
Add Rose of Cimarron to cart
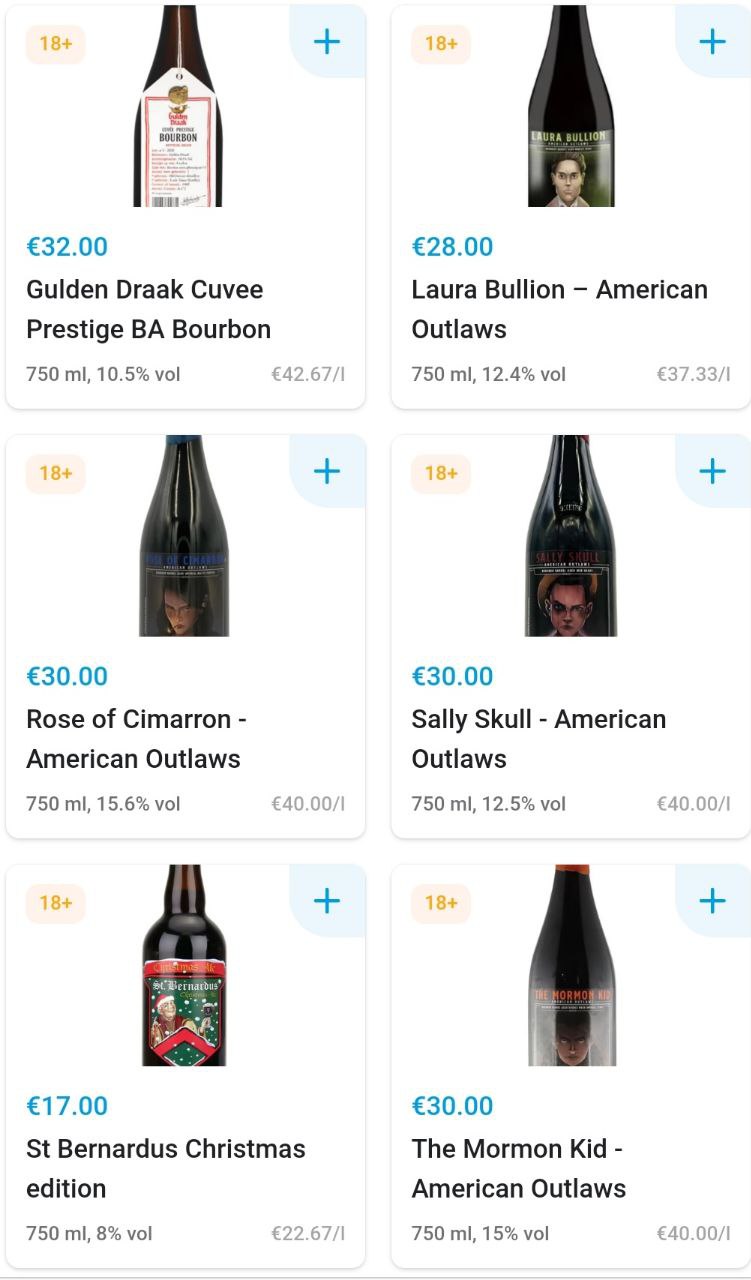click(327, 471)
